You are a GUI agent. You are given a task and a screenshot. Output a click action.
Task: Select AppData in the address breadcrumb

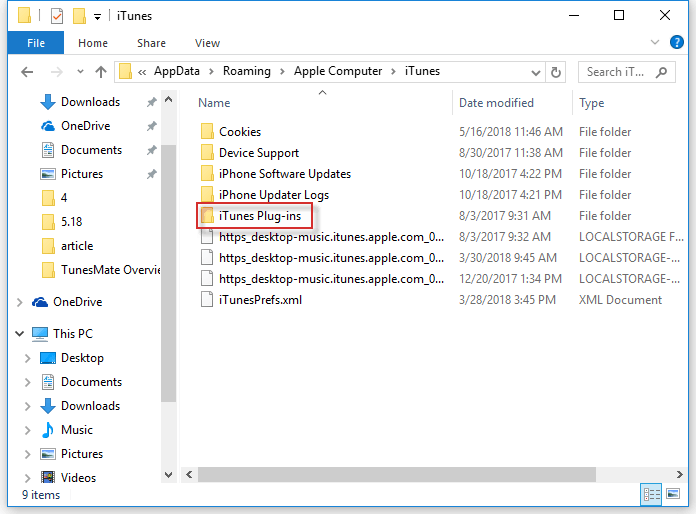[x=177, y=71]
